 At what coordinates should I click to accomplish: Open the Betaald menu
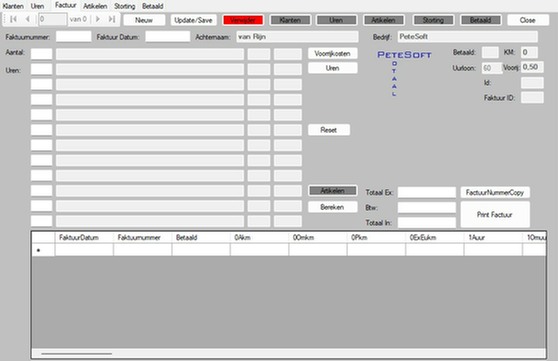[x=152, y=6]
